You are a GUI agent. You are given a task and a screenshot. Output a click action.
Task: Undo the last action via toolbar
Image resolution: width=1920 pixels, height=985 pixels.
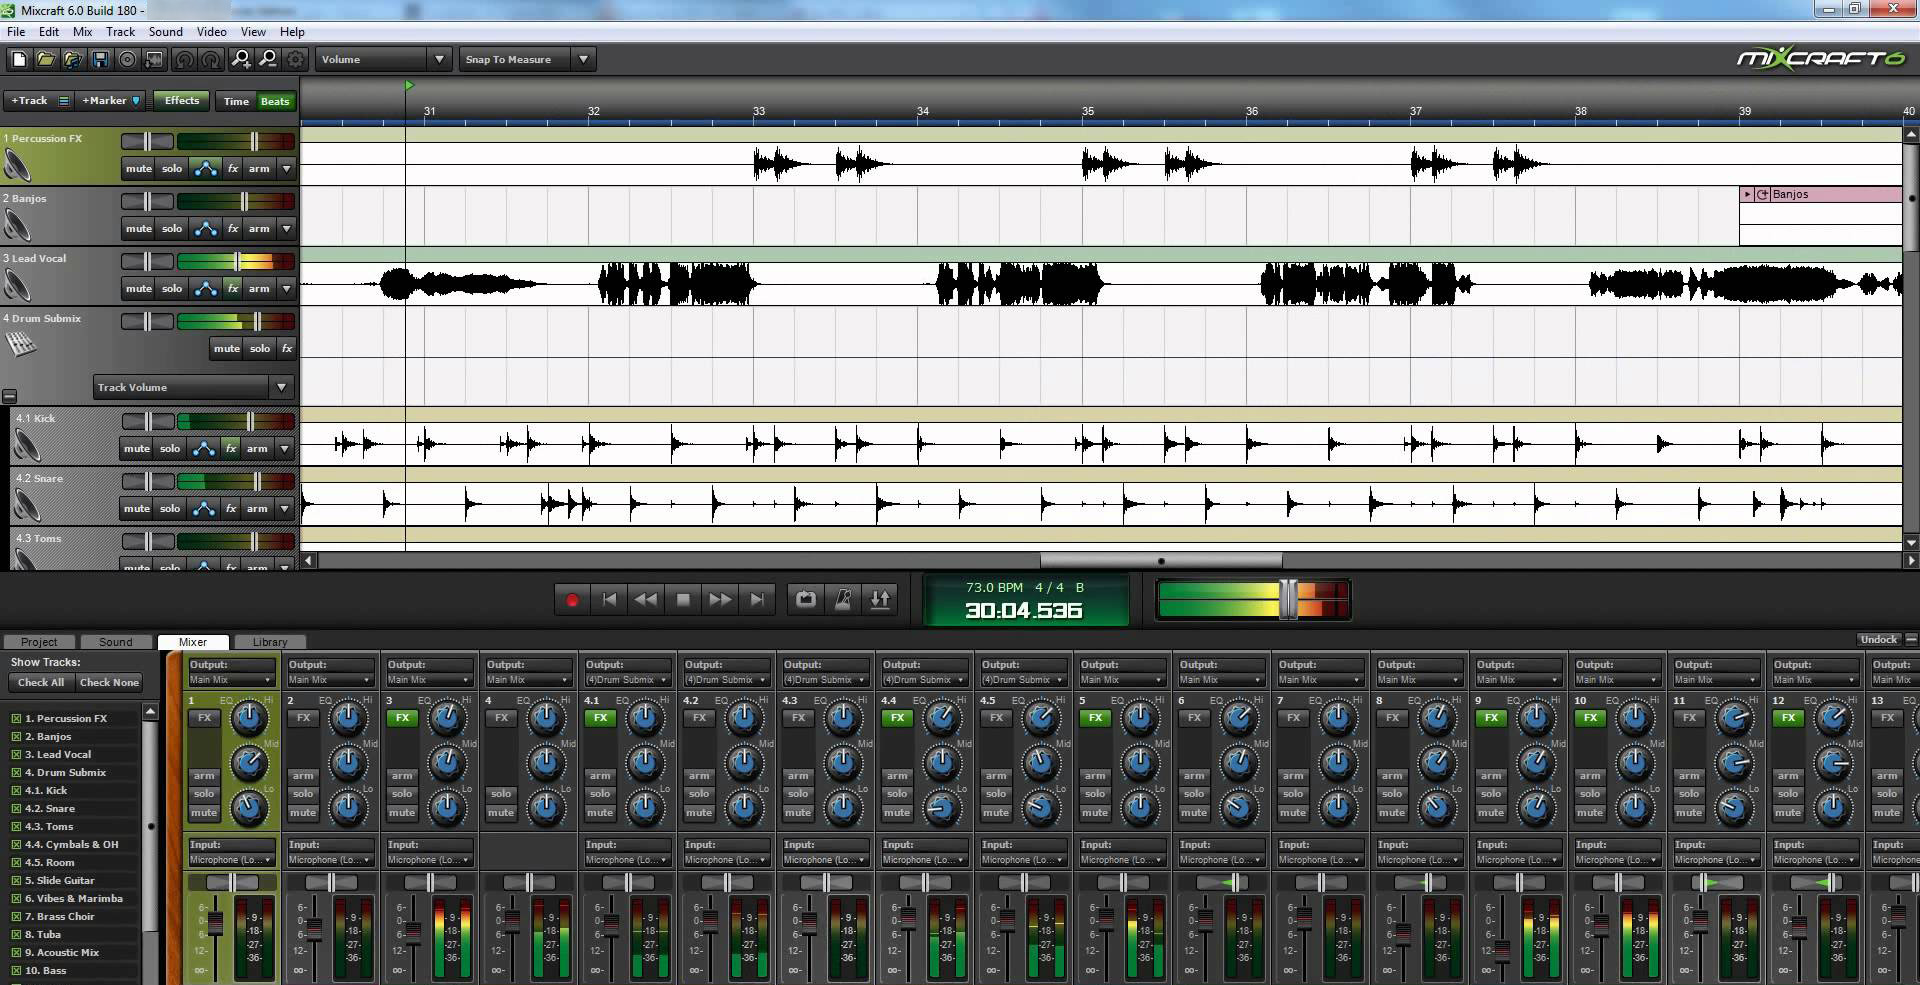coord(184,60)
